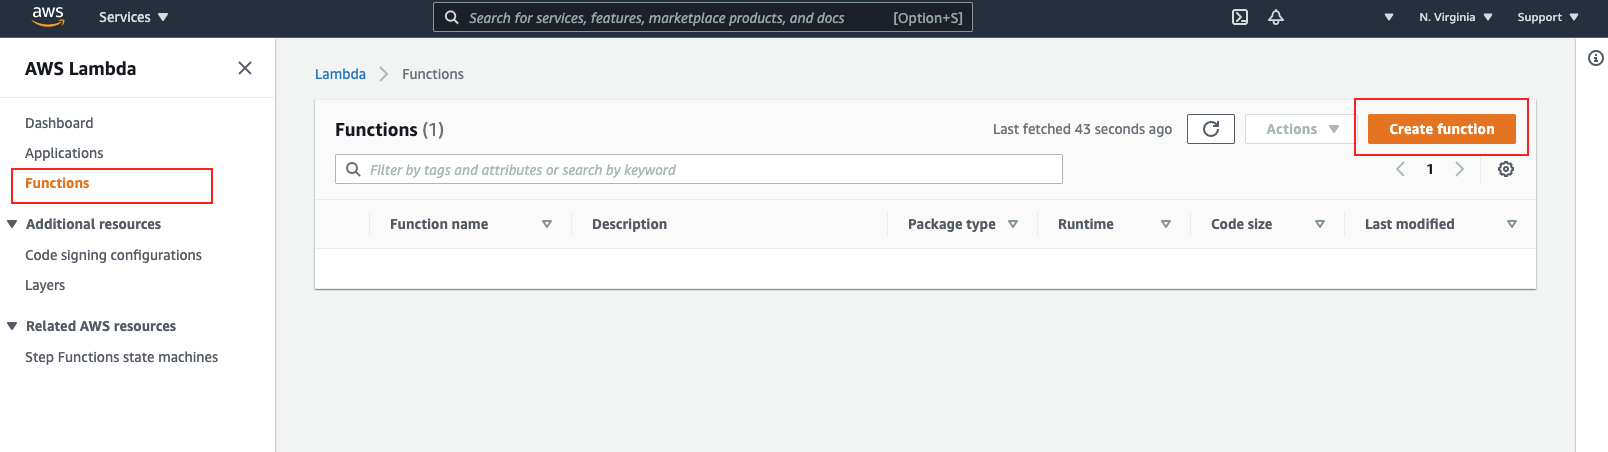Collapse the Additional resources section

tap(12, 224)
